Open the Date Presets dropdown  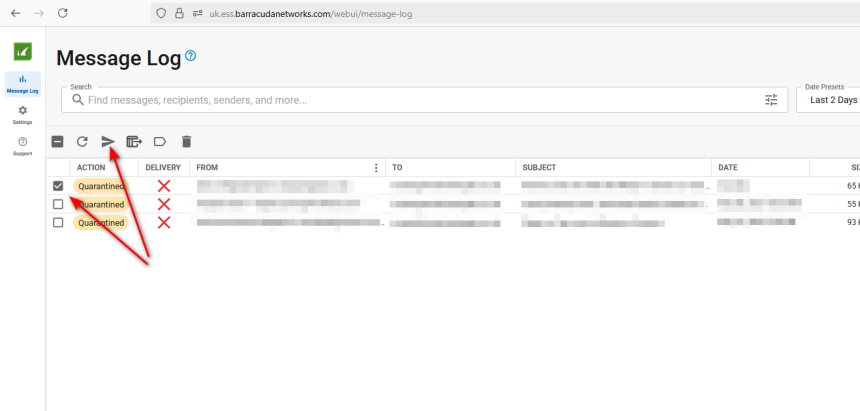click(828, 100)
